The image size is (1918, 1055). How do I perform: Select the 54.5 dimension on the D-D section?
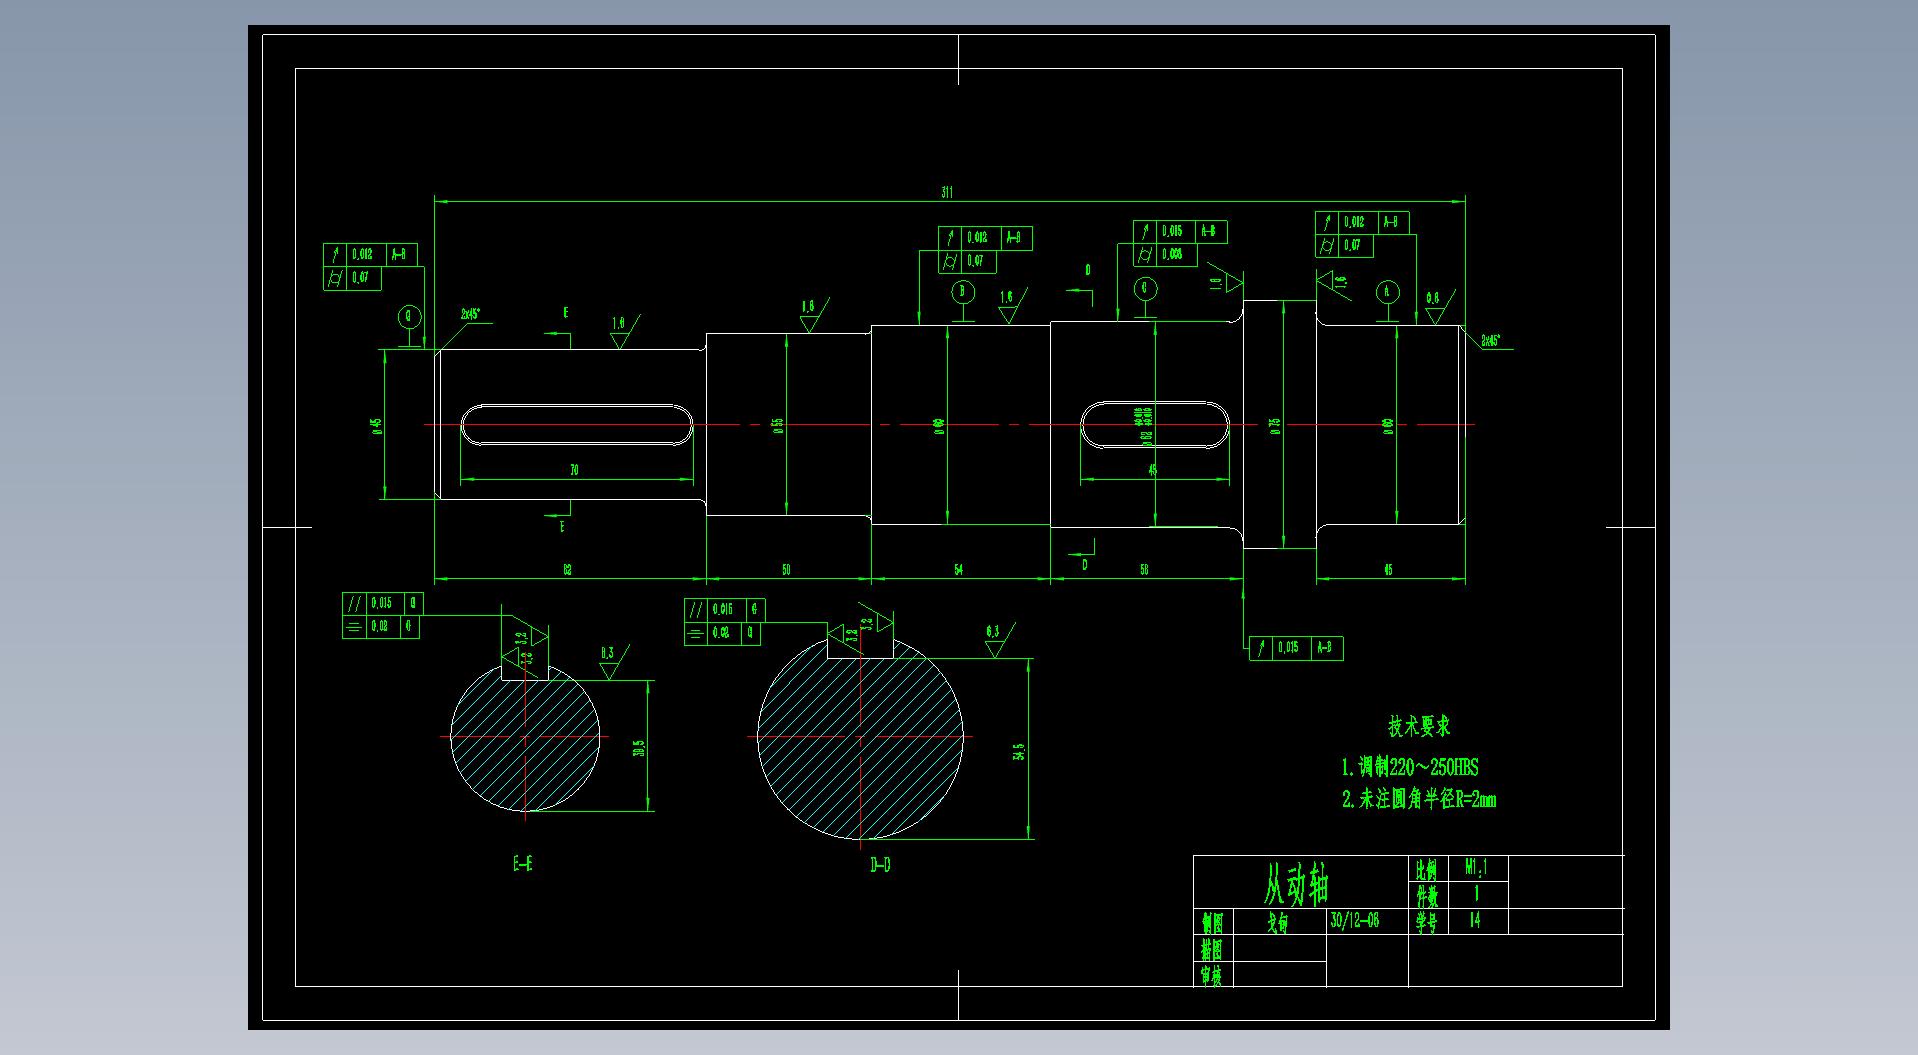1018,751
